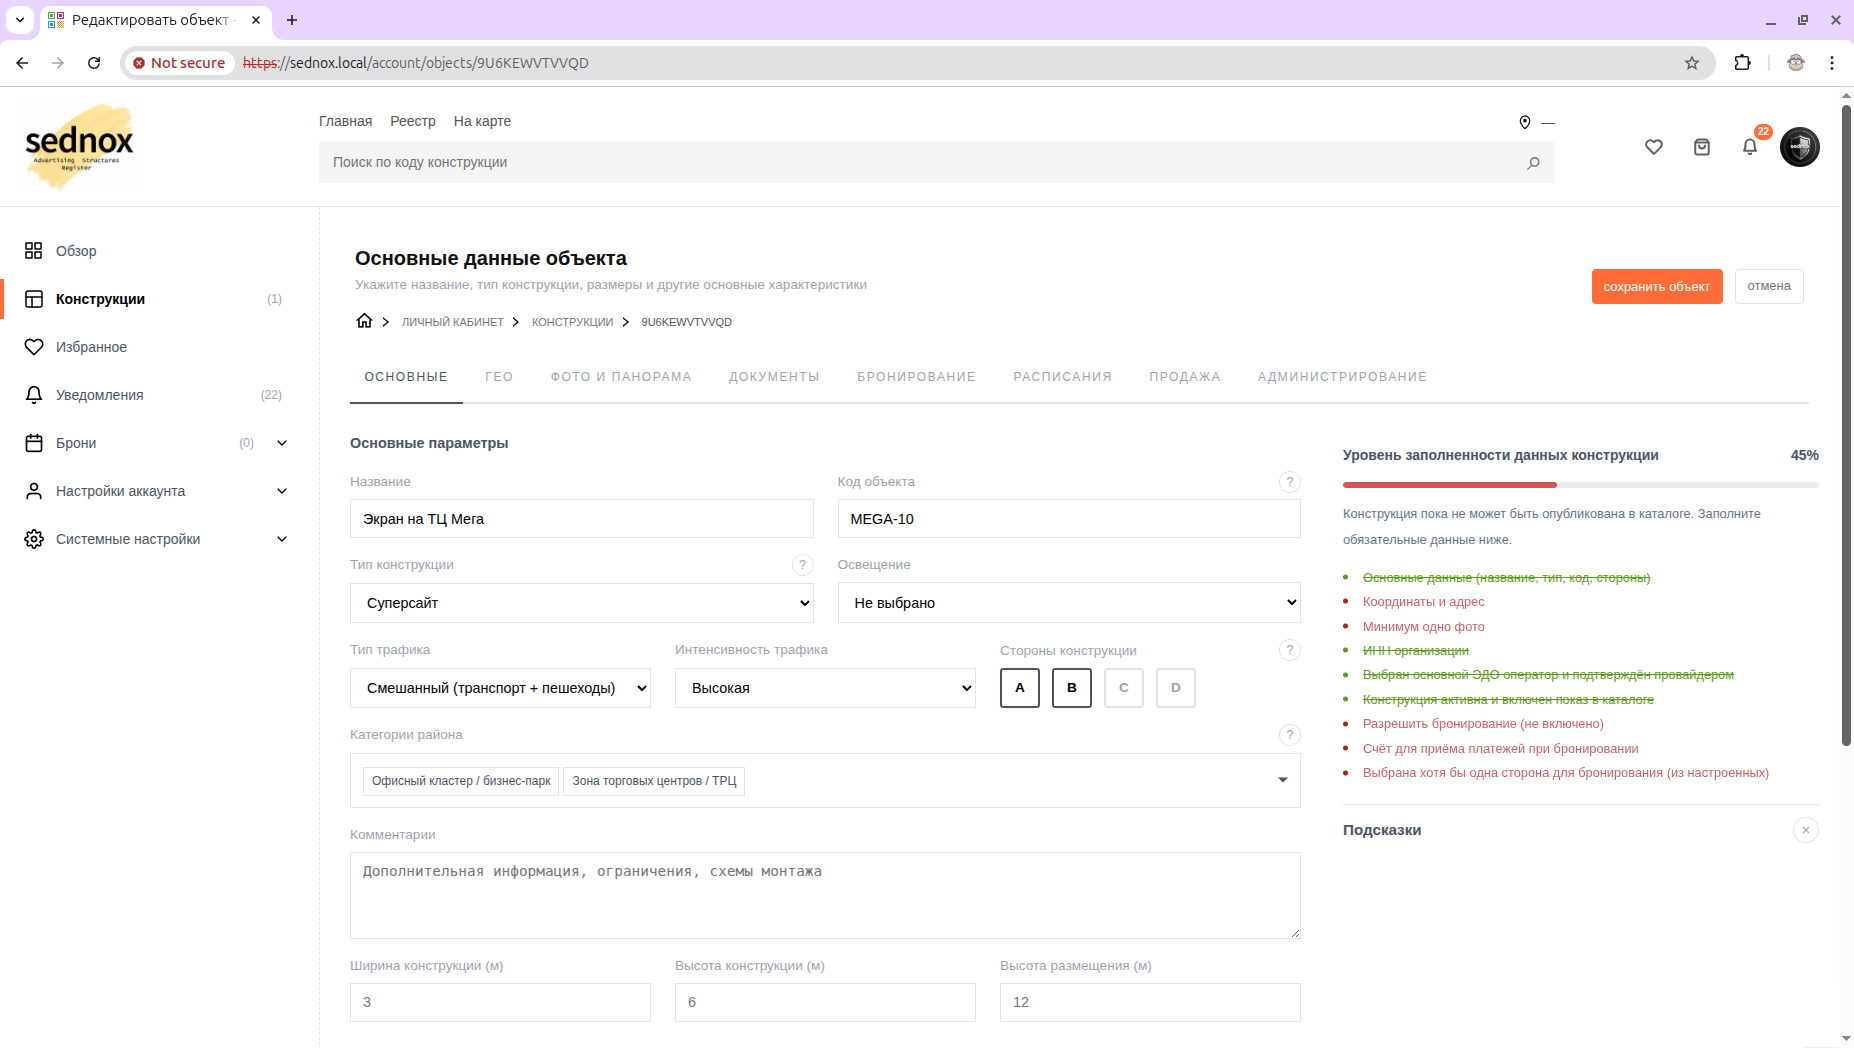This screenshot has width=1854, height=1048.
Task: Click the Брони calendar icon in sidebar
Action: pyautogui.click(x=34, y=443)
